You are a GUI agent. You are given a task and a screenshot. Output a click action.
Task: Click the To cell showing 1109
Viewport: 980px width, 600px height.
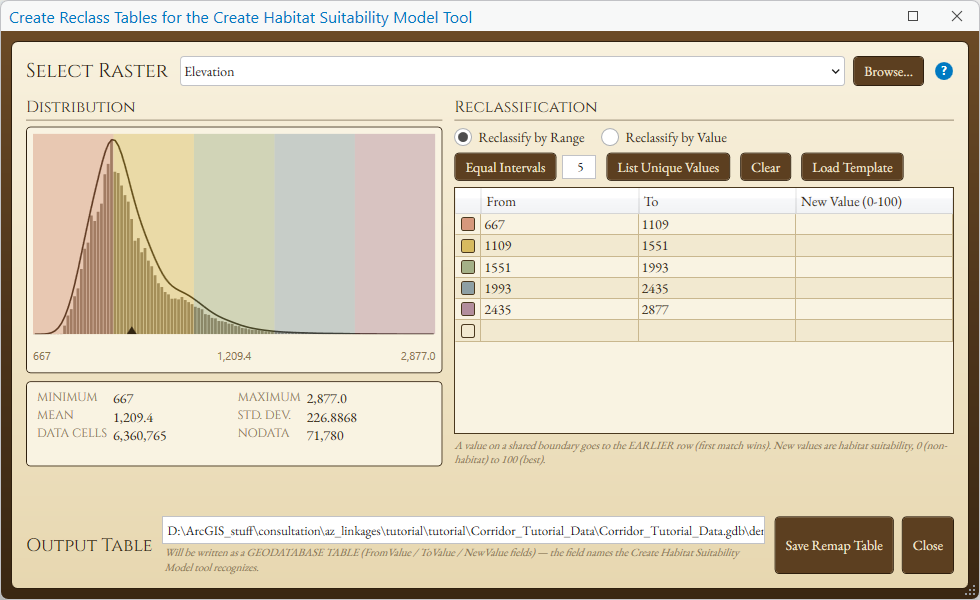coord(717,224)
